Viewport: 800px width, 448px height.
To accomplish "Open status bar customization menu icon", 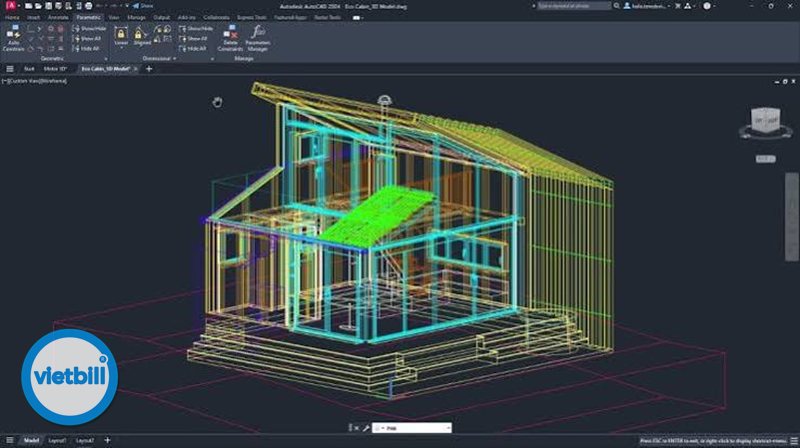I will point(794,440).
